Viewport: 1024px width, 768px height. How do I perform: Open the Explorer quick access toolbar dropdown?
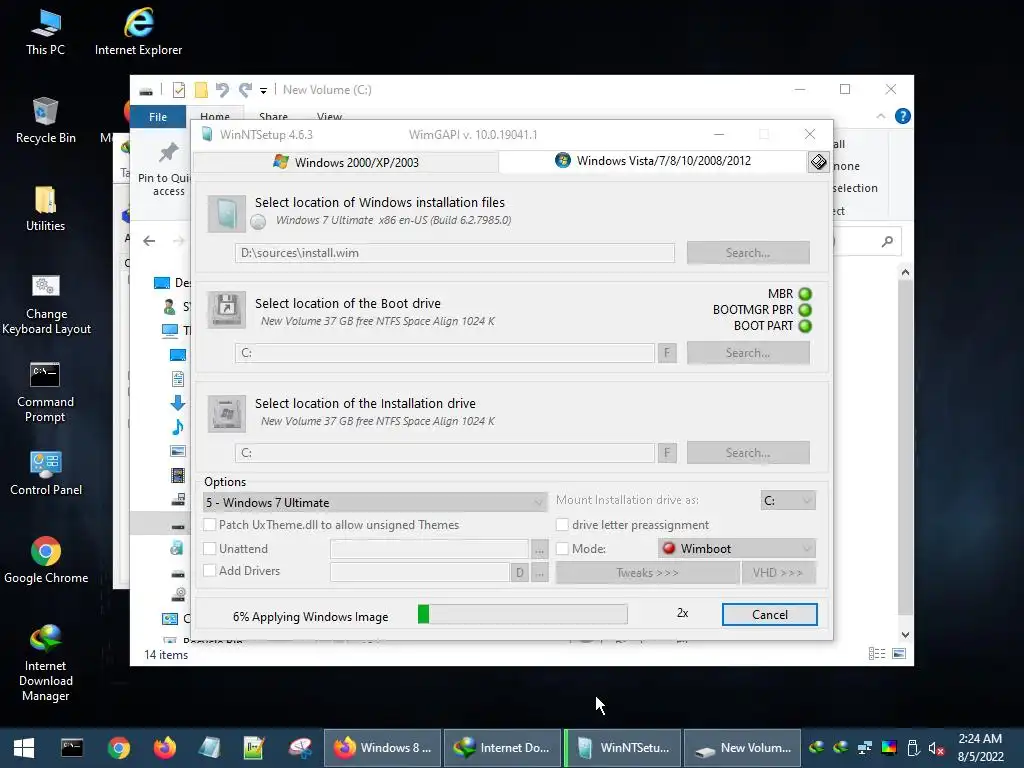pos(263,90)
